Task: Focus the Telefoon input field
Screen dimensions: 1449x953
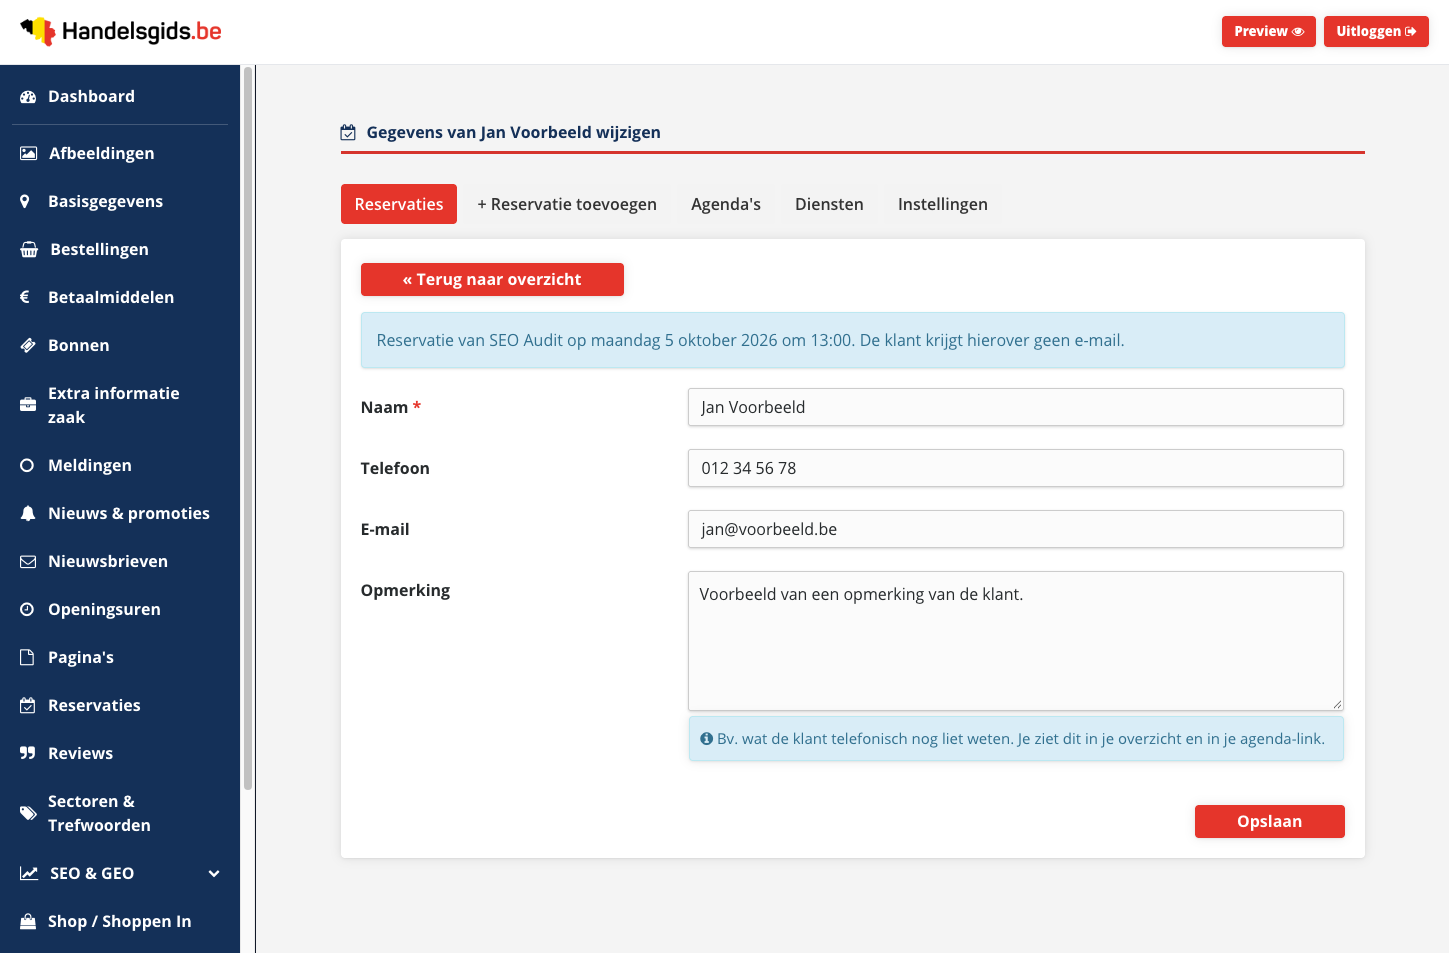Action: (x=1016, y=468)
